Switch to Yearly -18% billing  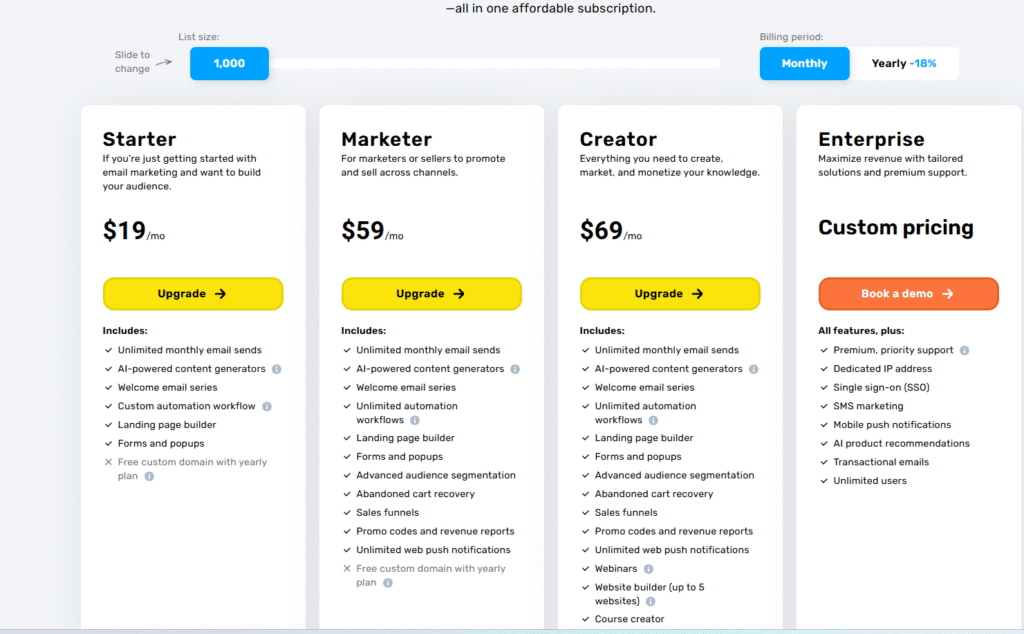pyautogui.click(x=904, y=63)
